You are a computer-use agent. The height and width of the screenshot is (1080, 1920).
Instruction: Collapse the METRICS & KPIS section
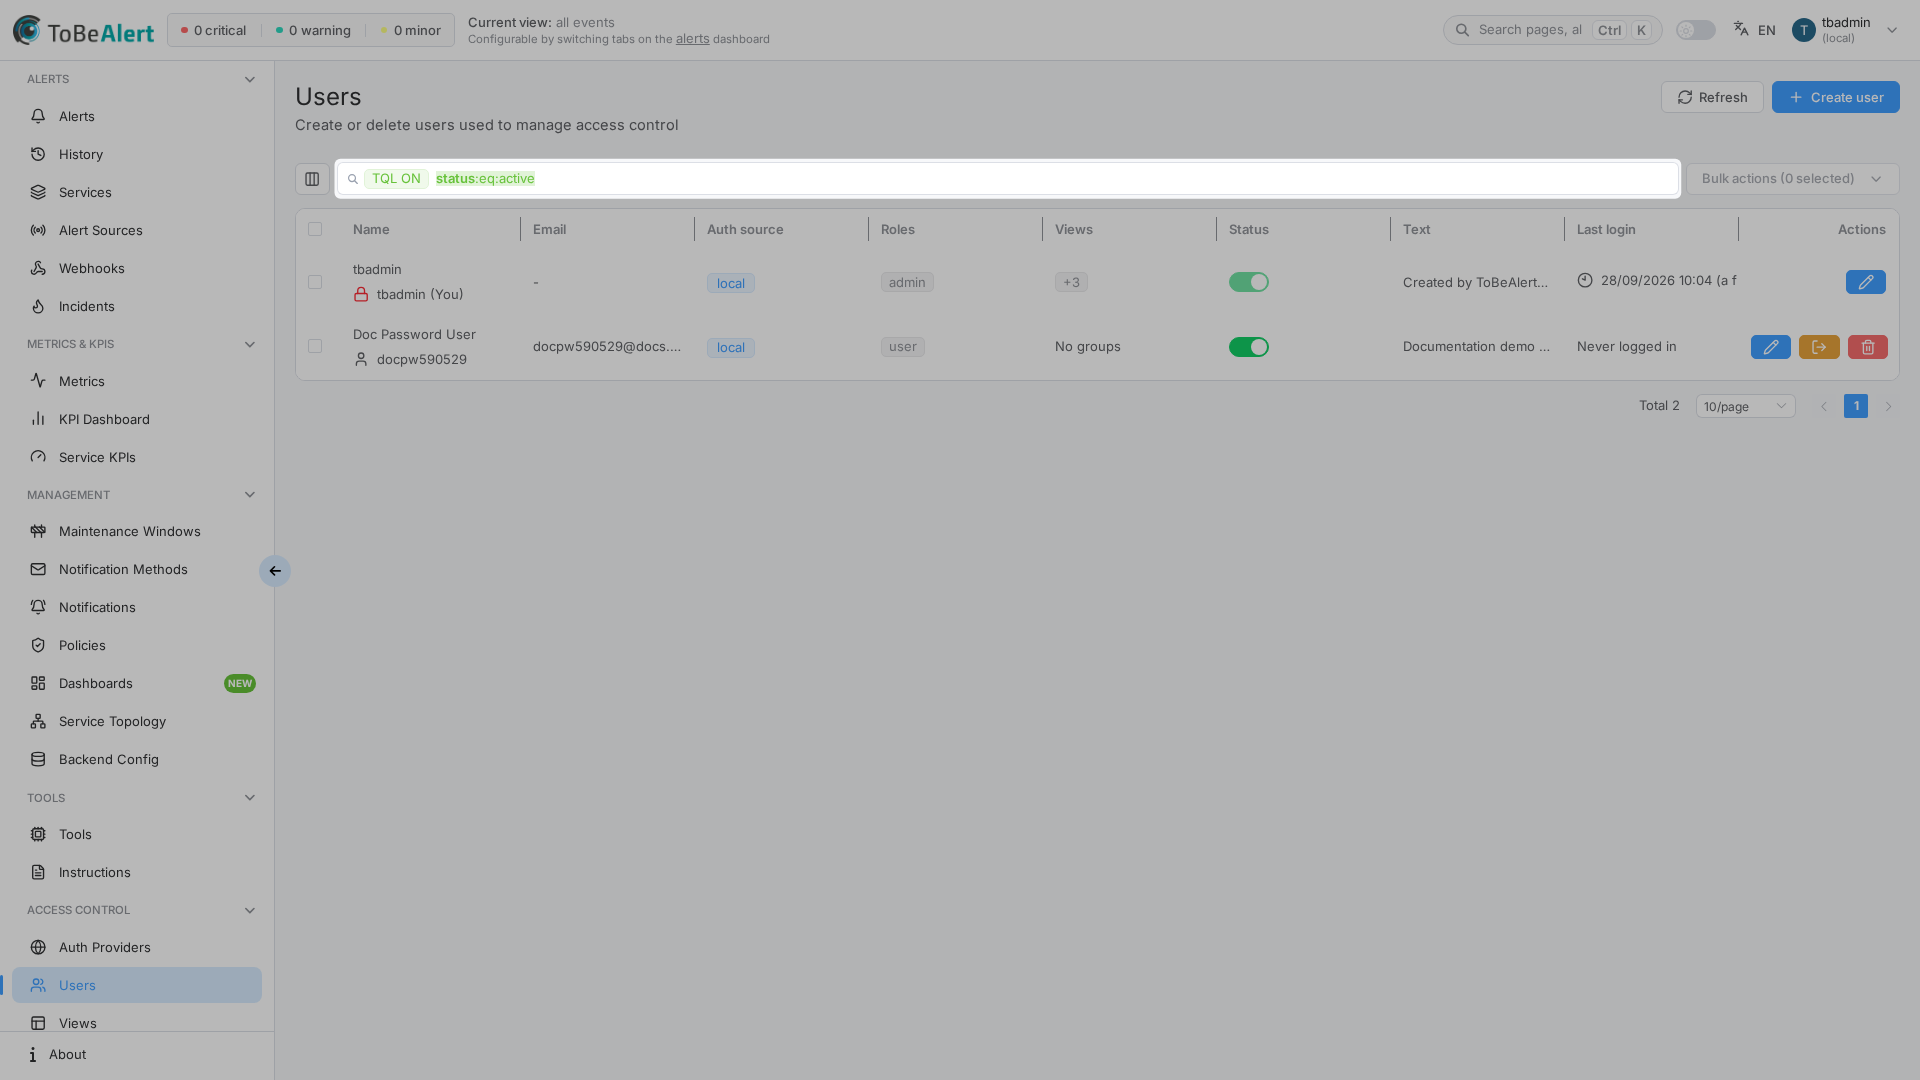[141, 344]
